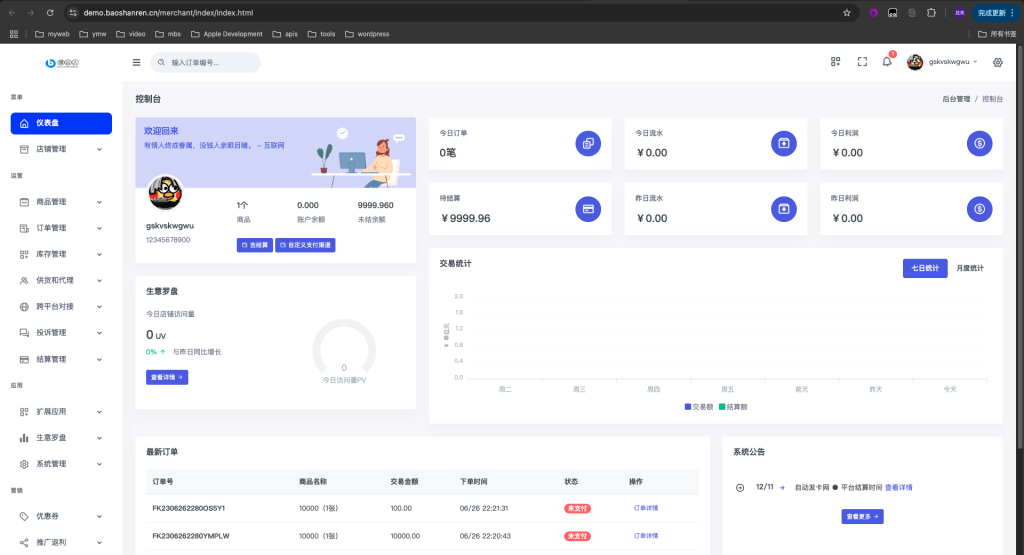Enter fullscreen with the header fullscreen icon
The width and height of the screenshot is (1024, 555).
[862, 61]
